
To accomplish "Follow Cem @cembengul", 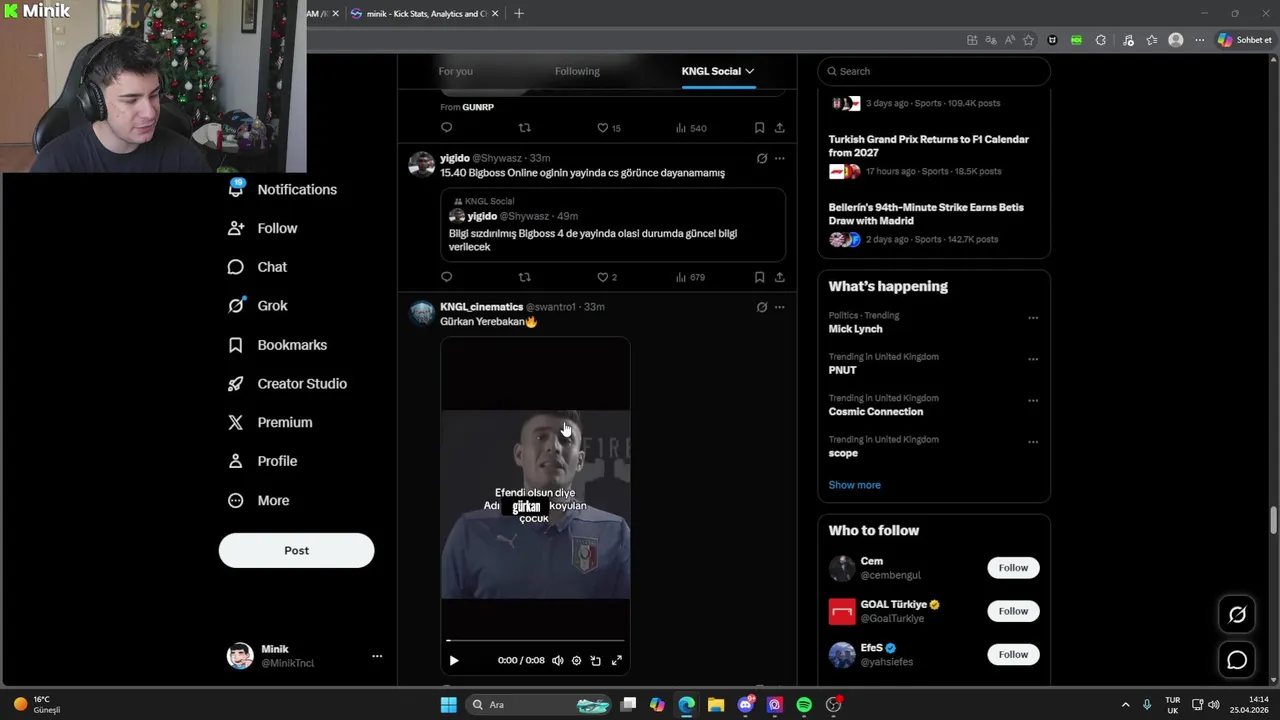I will point(1013,568).
